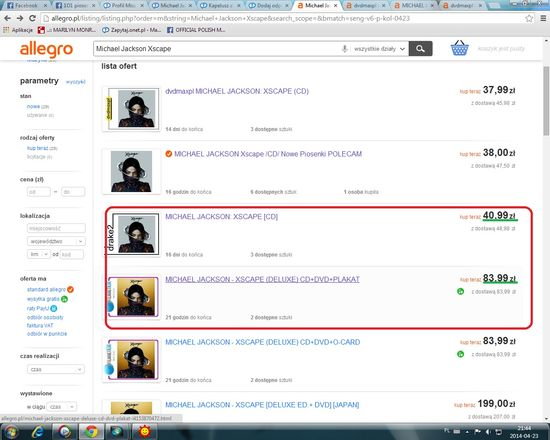Screen dimensions: 550x440
Task: Open the czas realizacji dropdown
Action: point(56,369)
